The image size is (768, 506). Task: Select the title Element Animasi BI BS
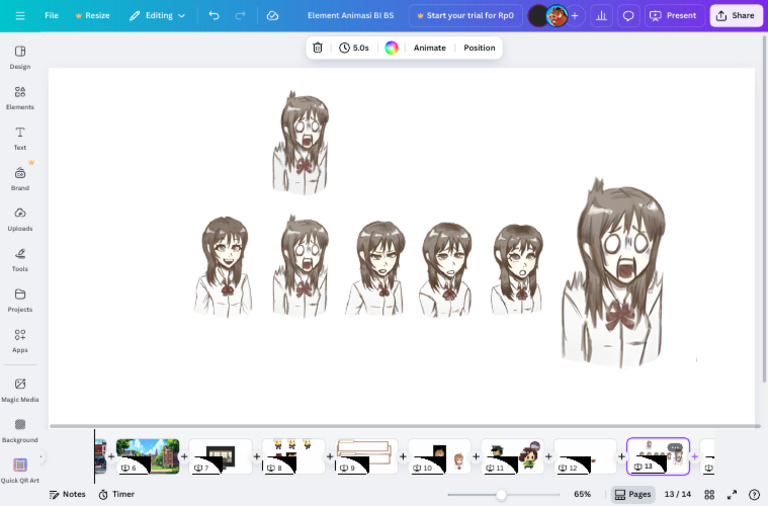click(351, 16)
